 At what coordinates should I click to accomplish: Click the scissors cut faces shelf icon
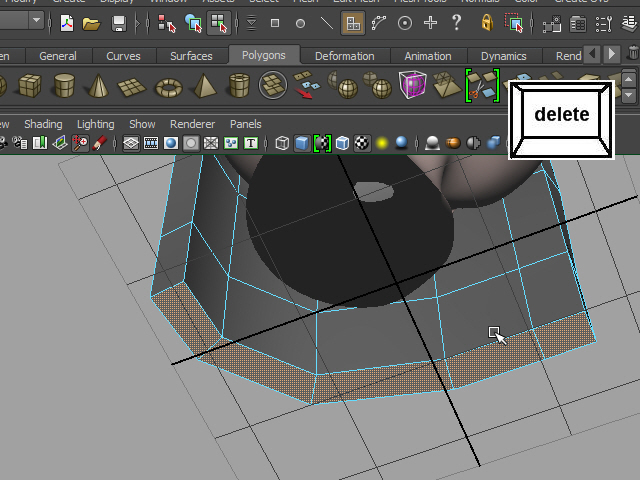coord(482,85)
